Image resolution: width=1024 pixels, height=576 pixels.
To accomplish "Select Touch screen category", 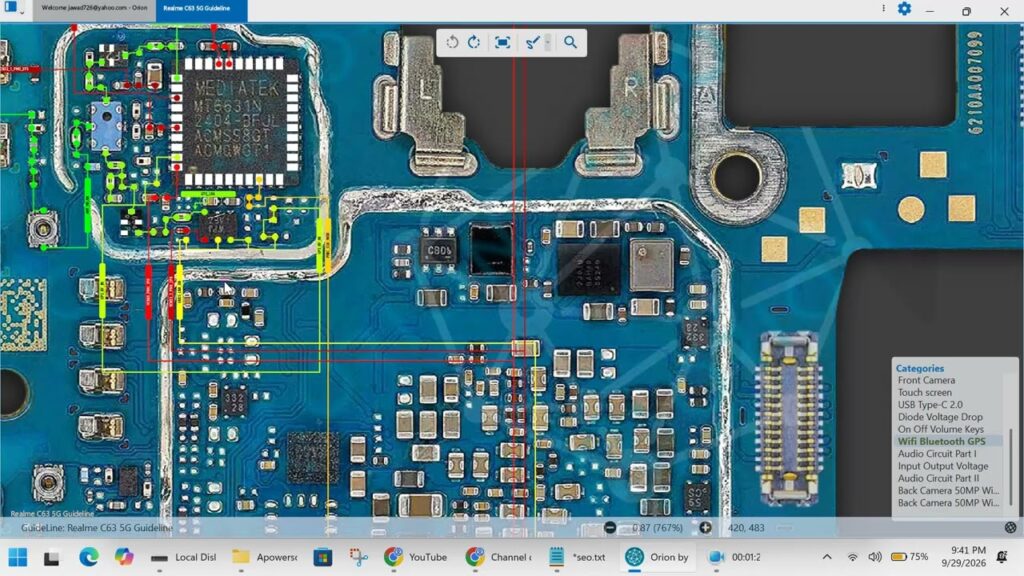I will point(924,392).
